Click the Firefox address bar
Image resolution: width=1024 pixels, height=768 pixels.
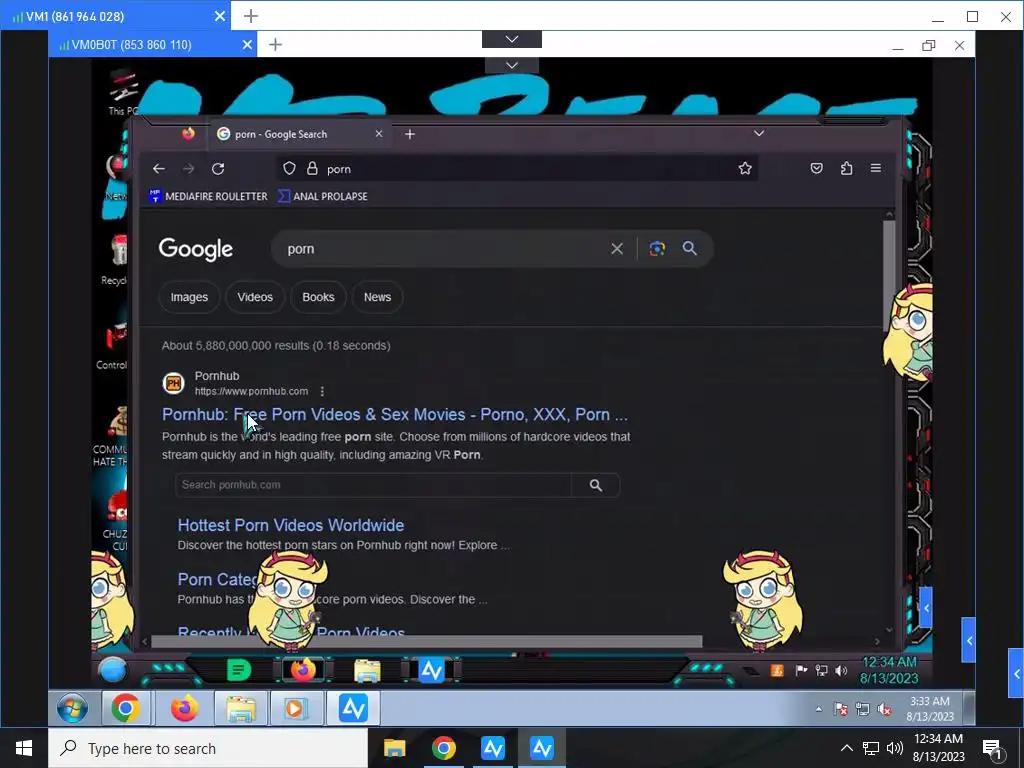(x=516, y=168)
